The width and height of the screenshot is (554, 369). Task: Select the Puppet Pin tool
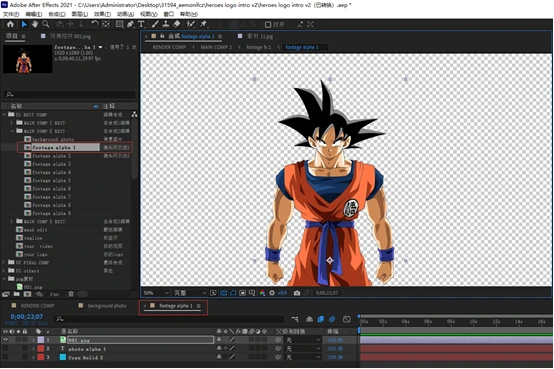tap(204, 24)
